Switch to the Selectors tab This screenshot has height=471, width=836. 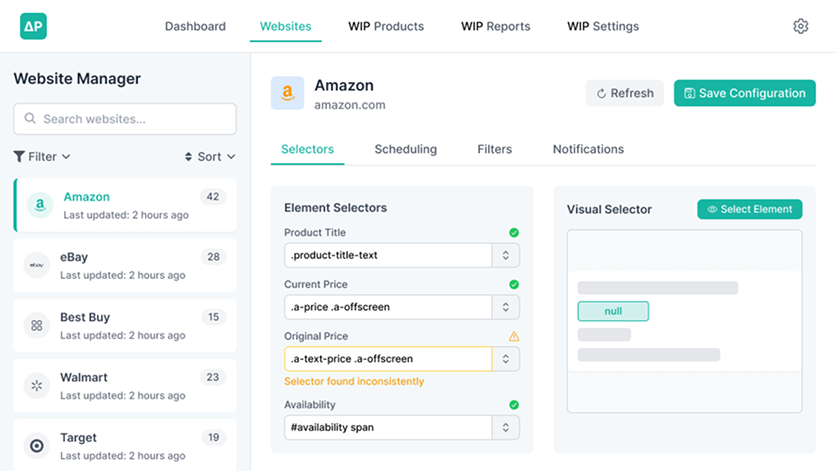(x=308, y=149)
